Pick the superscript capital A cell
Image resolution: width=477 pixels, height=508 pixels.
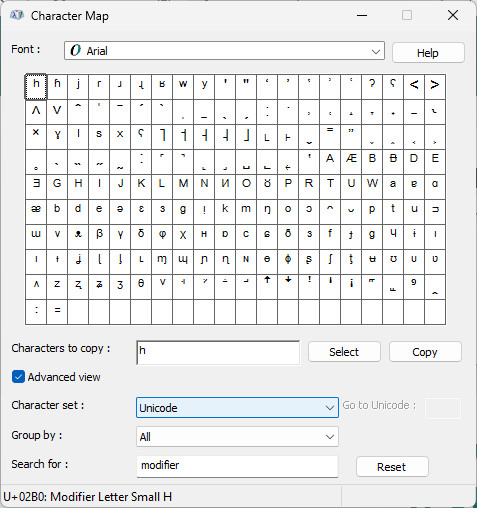pos(330,162)
